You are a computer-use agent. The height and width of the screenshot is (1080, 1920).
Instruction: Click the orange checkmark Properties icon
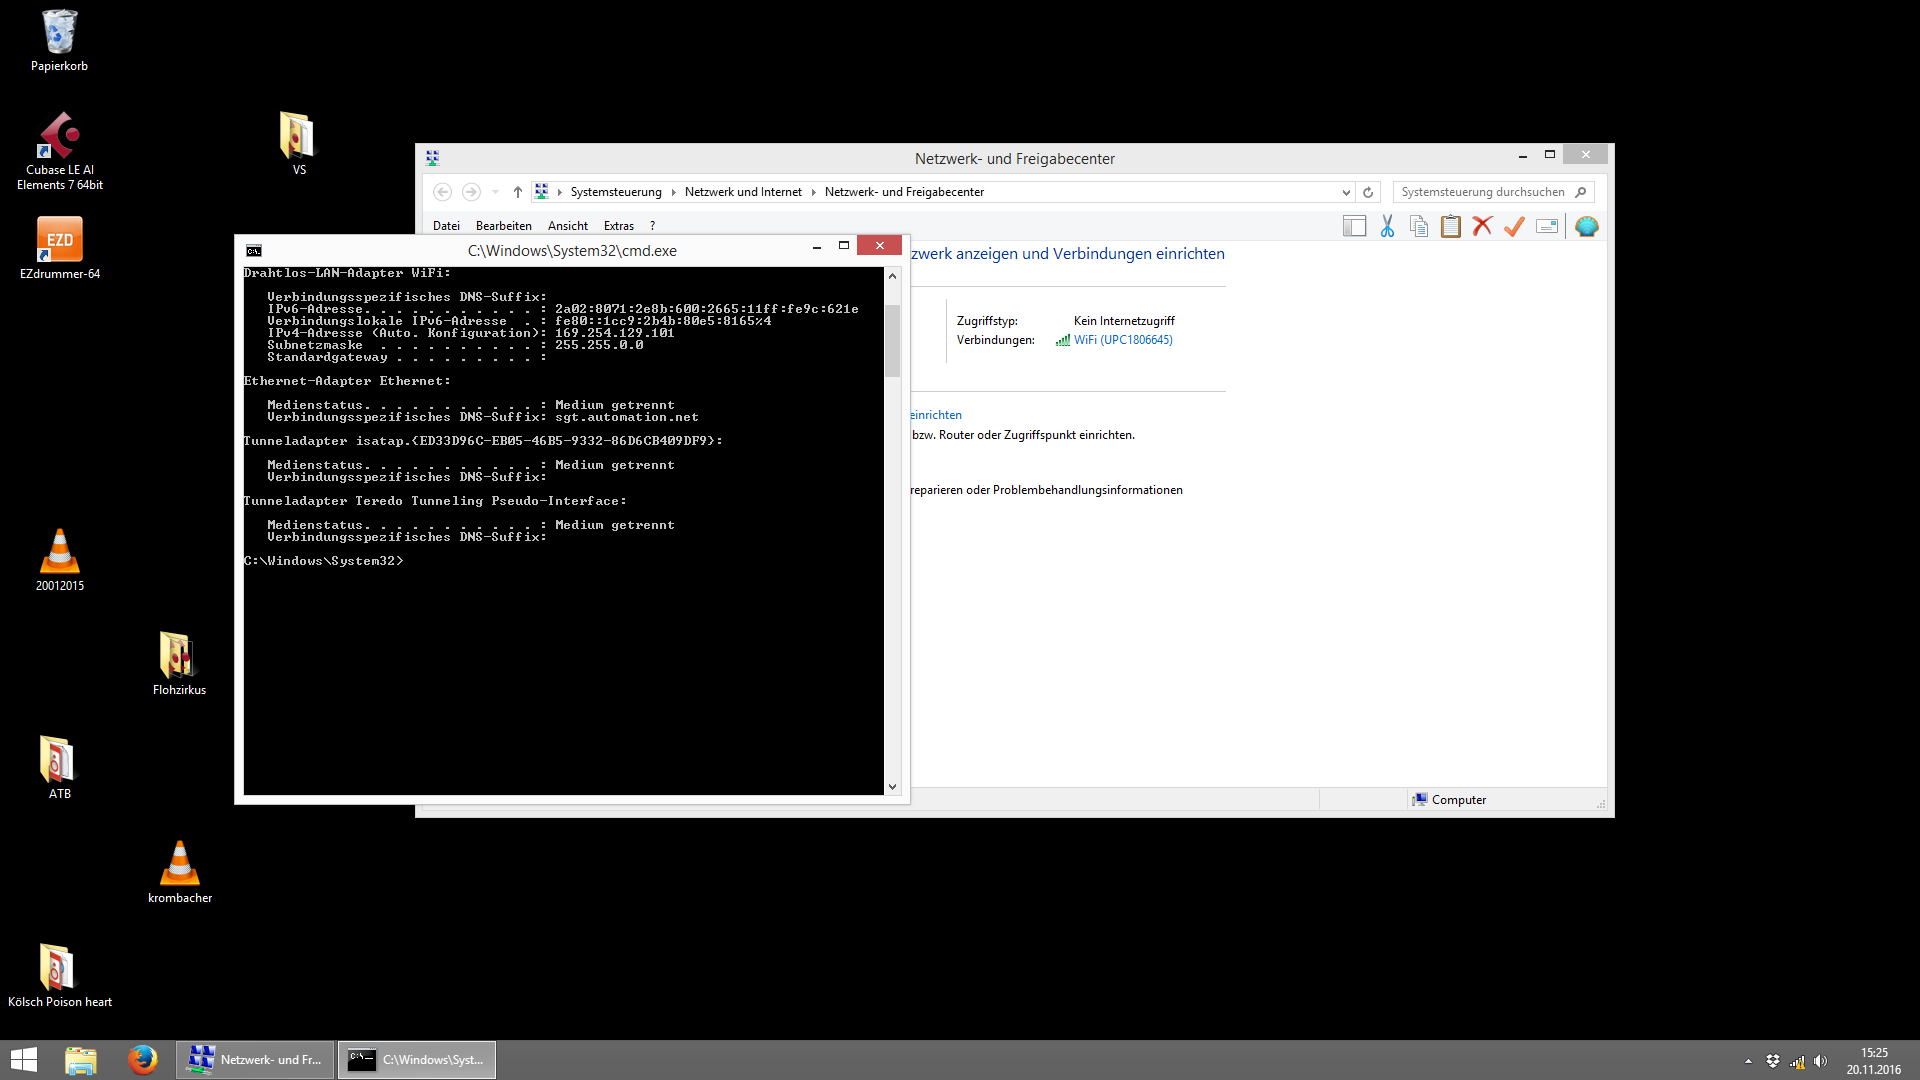coord(1514,227)
